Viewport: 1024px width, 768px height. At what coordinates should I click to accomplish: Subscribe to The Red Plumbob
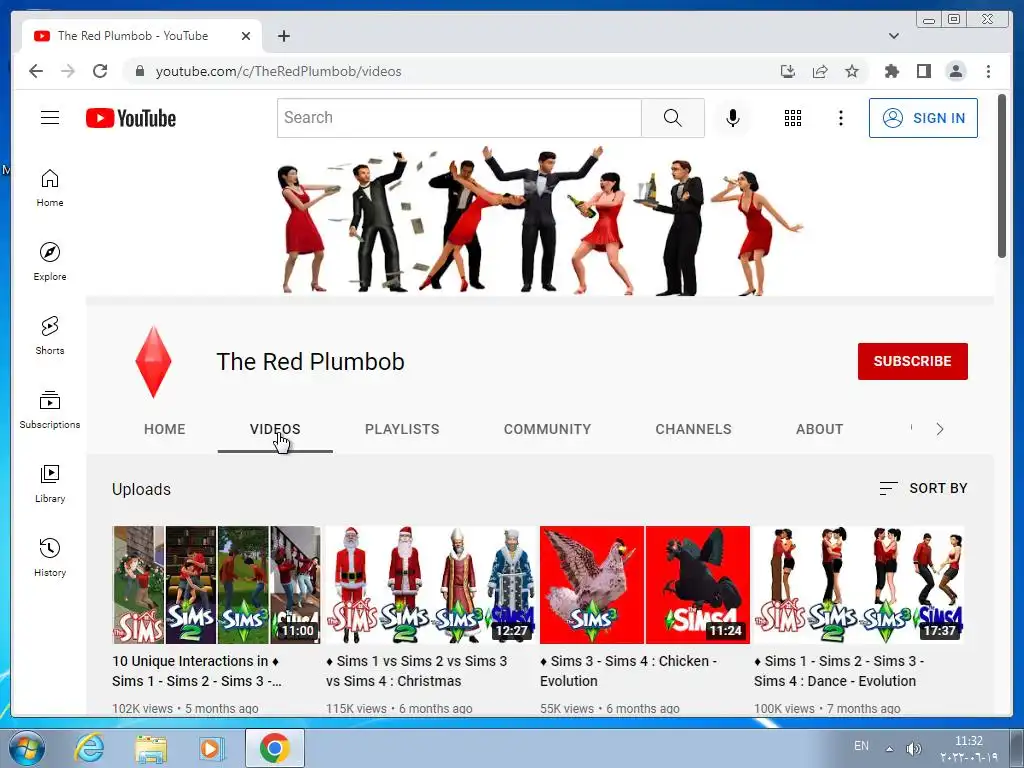point(912,361)
